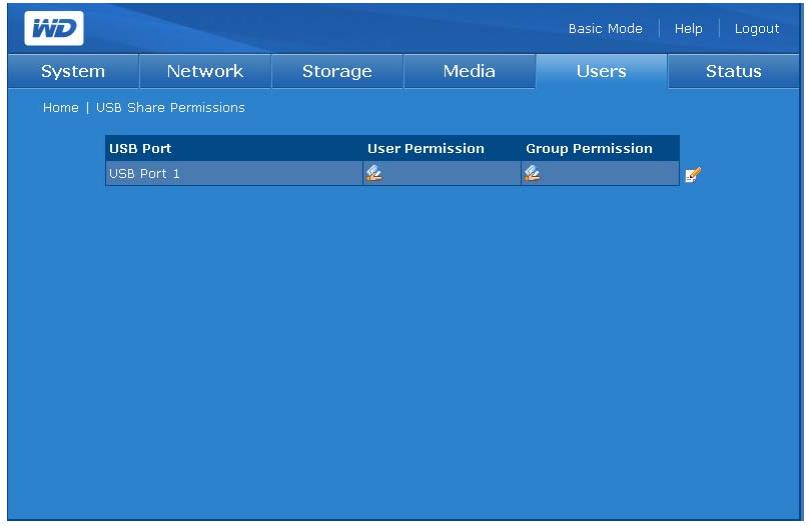
Task: Open the Network tab
Action: 205,71
